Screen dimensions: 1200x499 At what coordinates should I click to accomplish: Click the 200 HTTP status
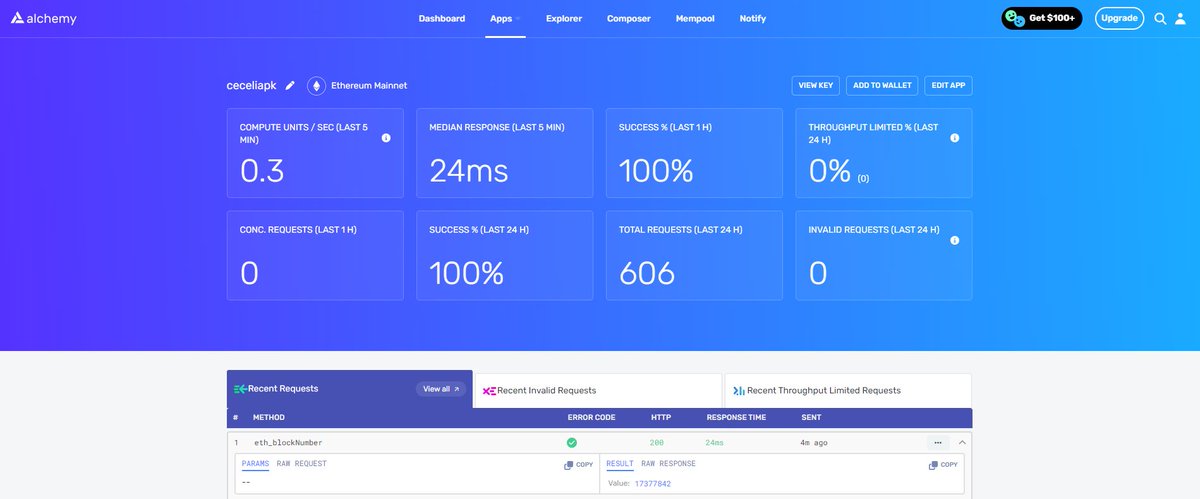coord(657,442)
